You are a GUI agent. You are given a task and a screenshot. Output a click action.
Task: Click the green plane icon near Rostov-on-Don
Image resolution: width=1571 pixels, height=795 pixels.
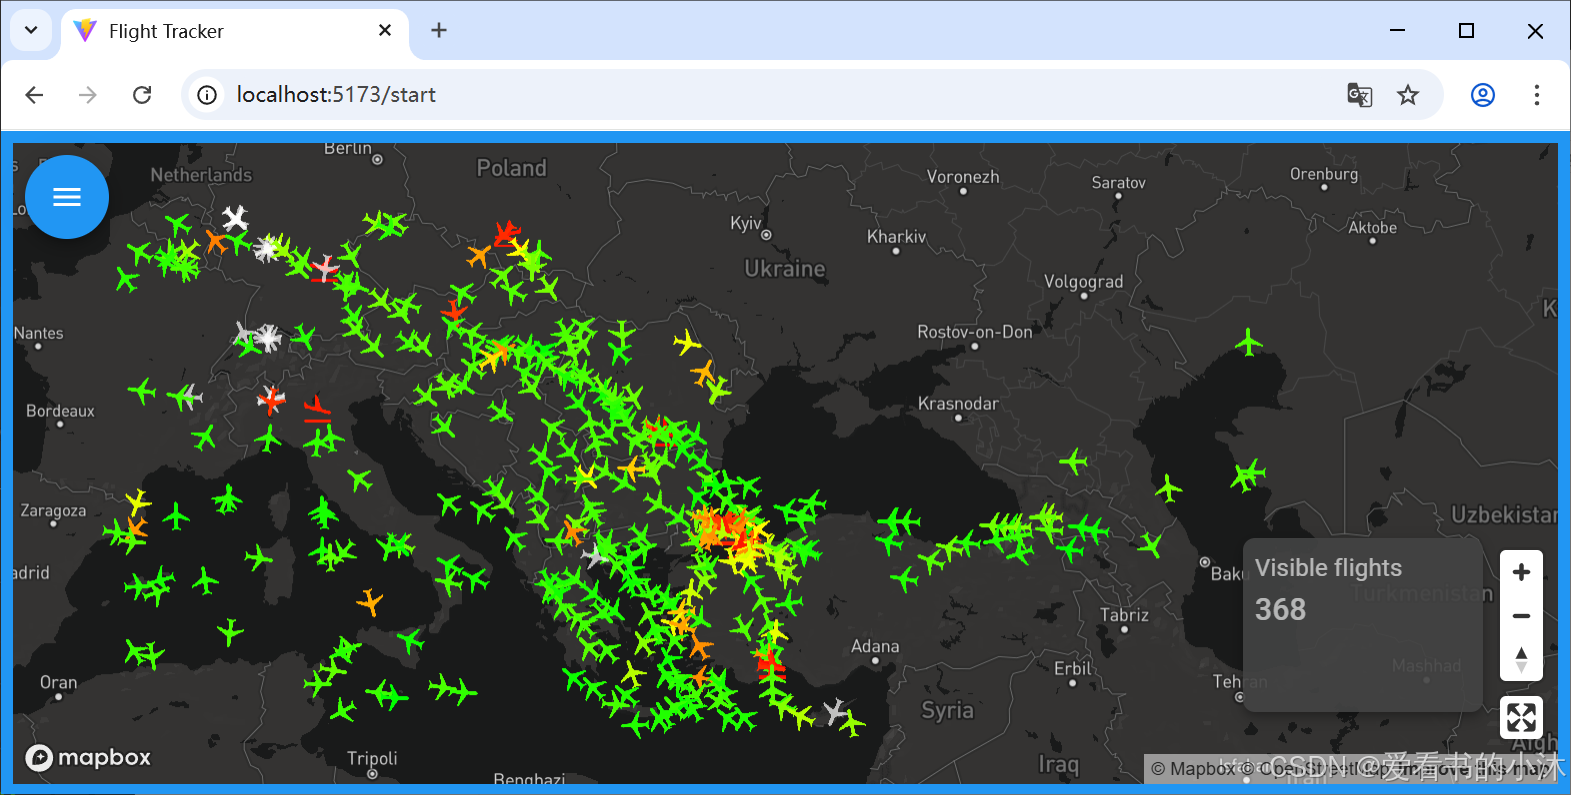(x=1248, y=342)
